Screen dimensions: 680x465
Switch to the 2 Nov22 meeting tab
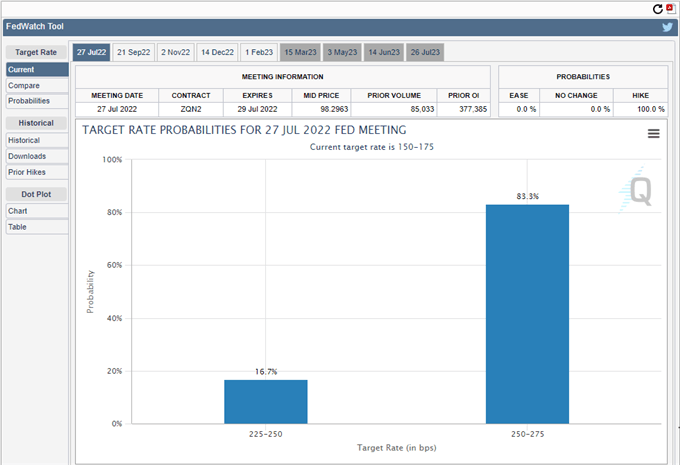click(x=176, y=52)
